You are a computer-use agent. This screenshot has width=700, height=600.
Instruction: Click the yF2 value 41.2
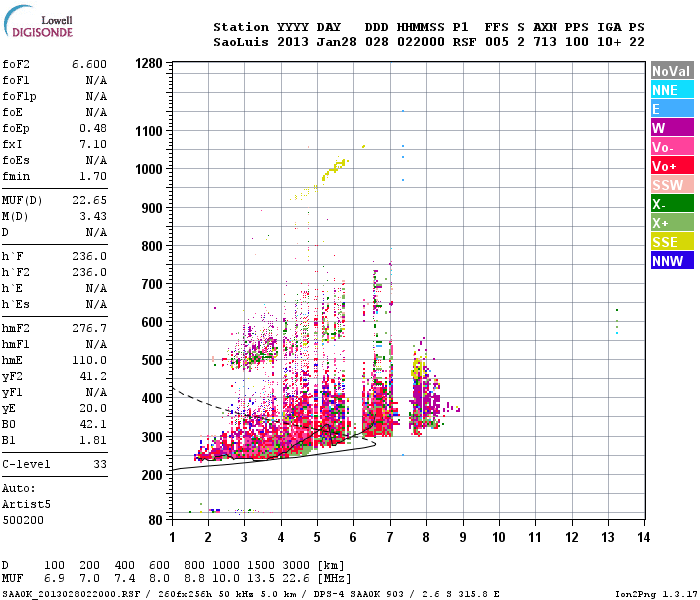click(x=93, y=376)
